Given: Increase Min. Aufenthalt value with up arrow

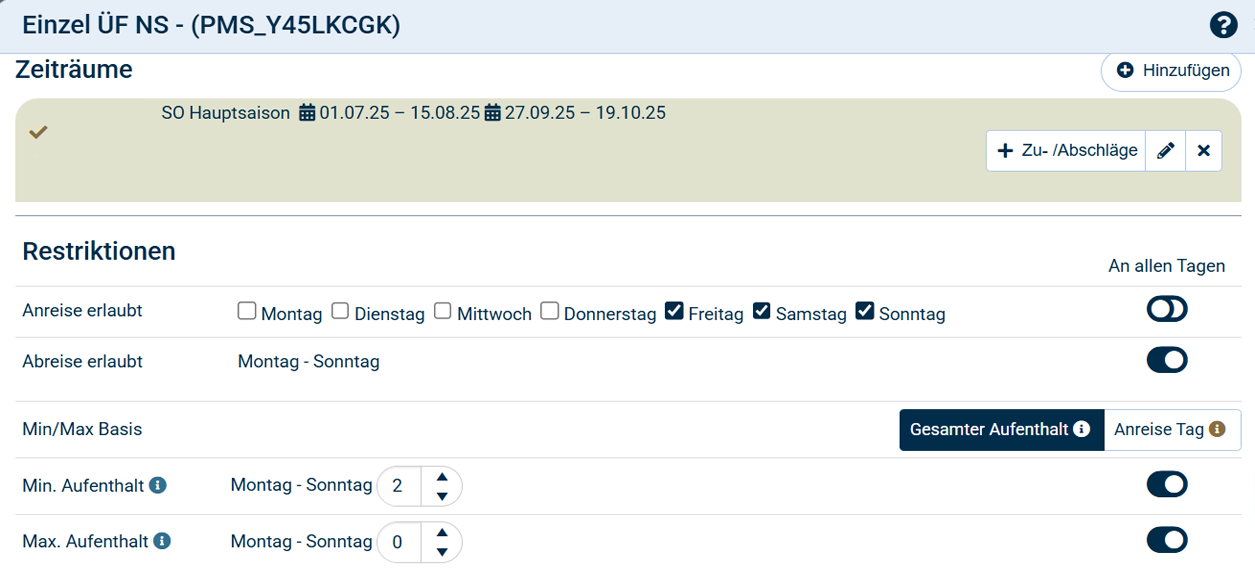Looking at the screenshot, I should (442, 477).
